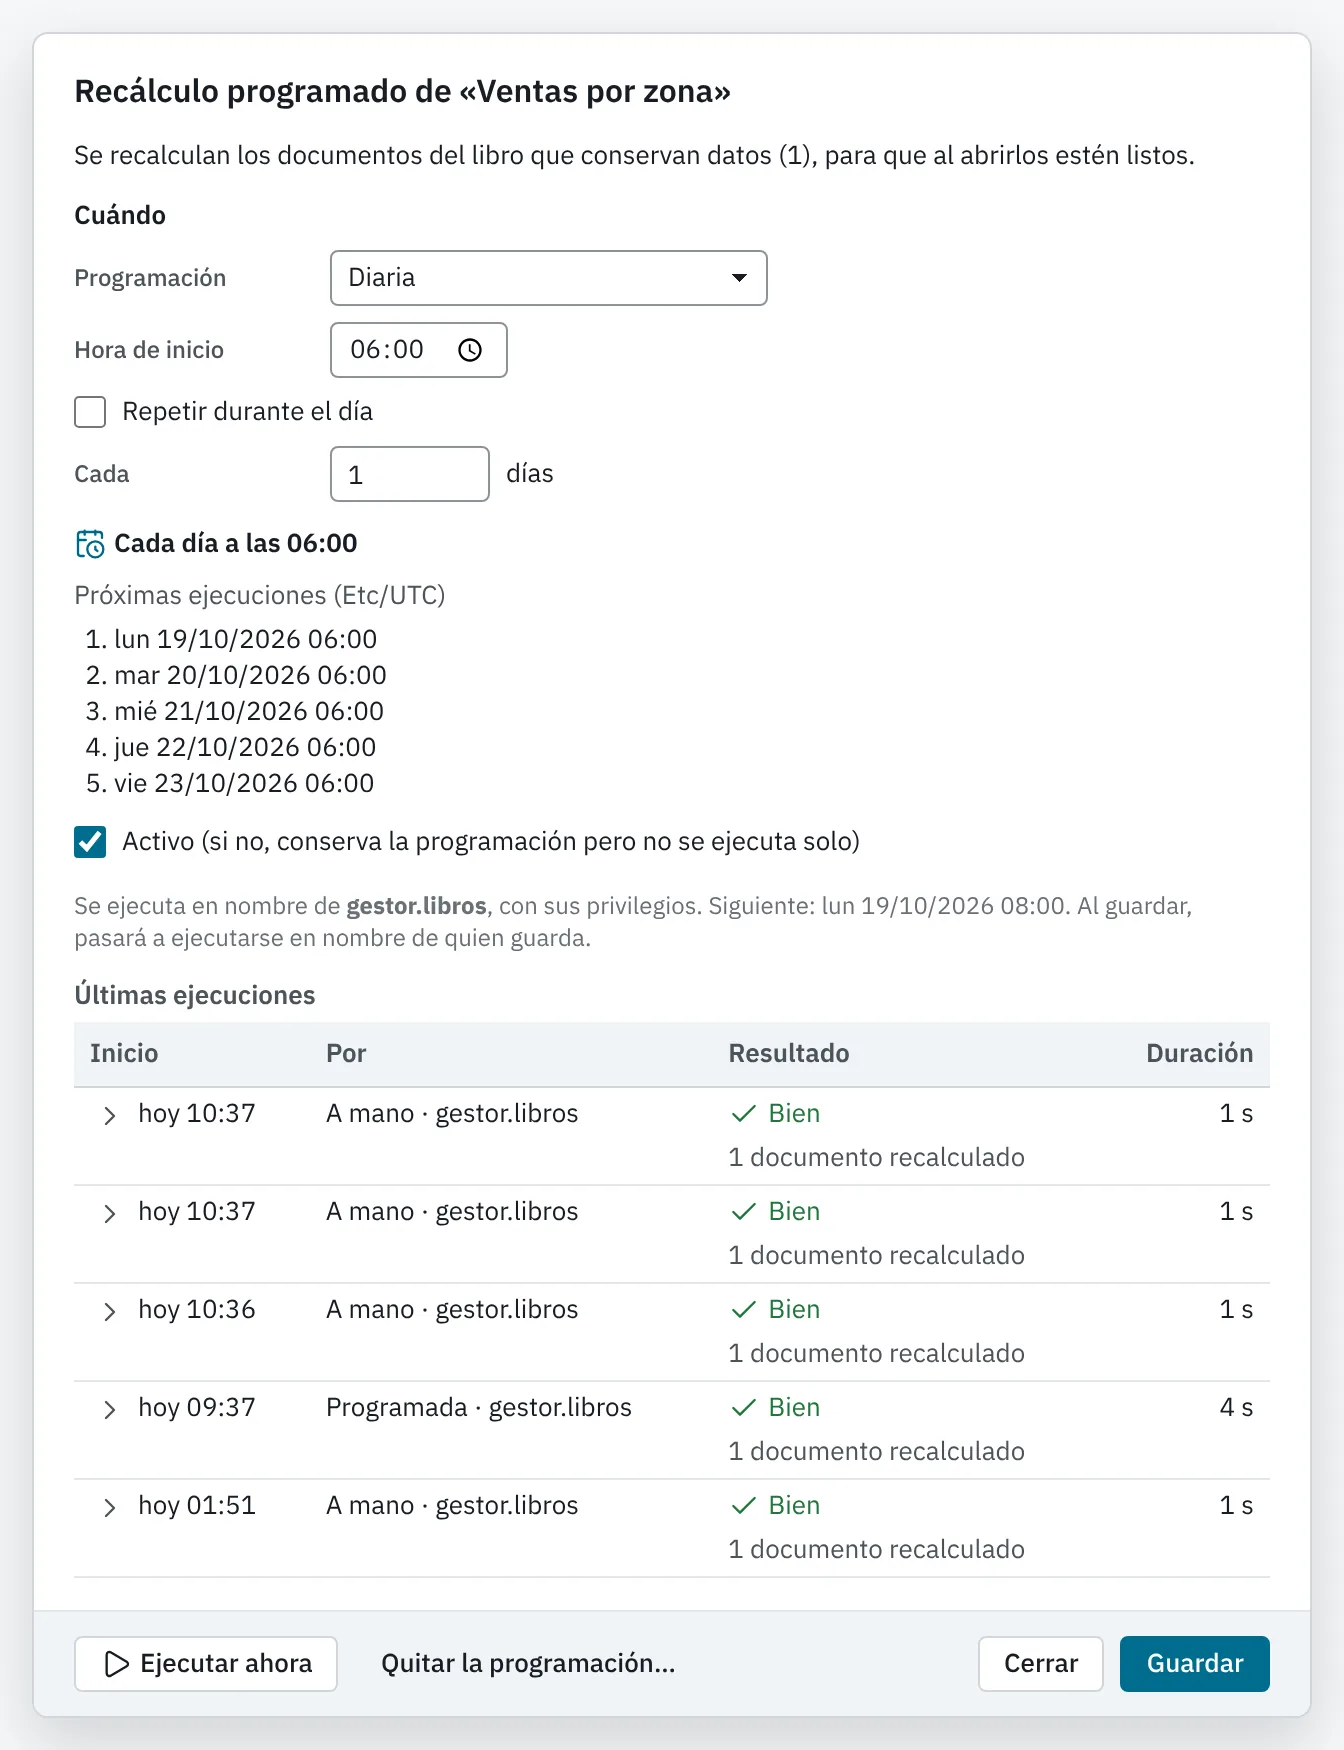Click the "Hora de inicio" label
This screenshot has width=1344, height=1750.
(x=149, y=350)
